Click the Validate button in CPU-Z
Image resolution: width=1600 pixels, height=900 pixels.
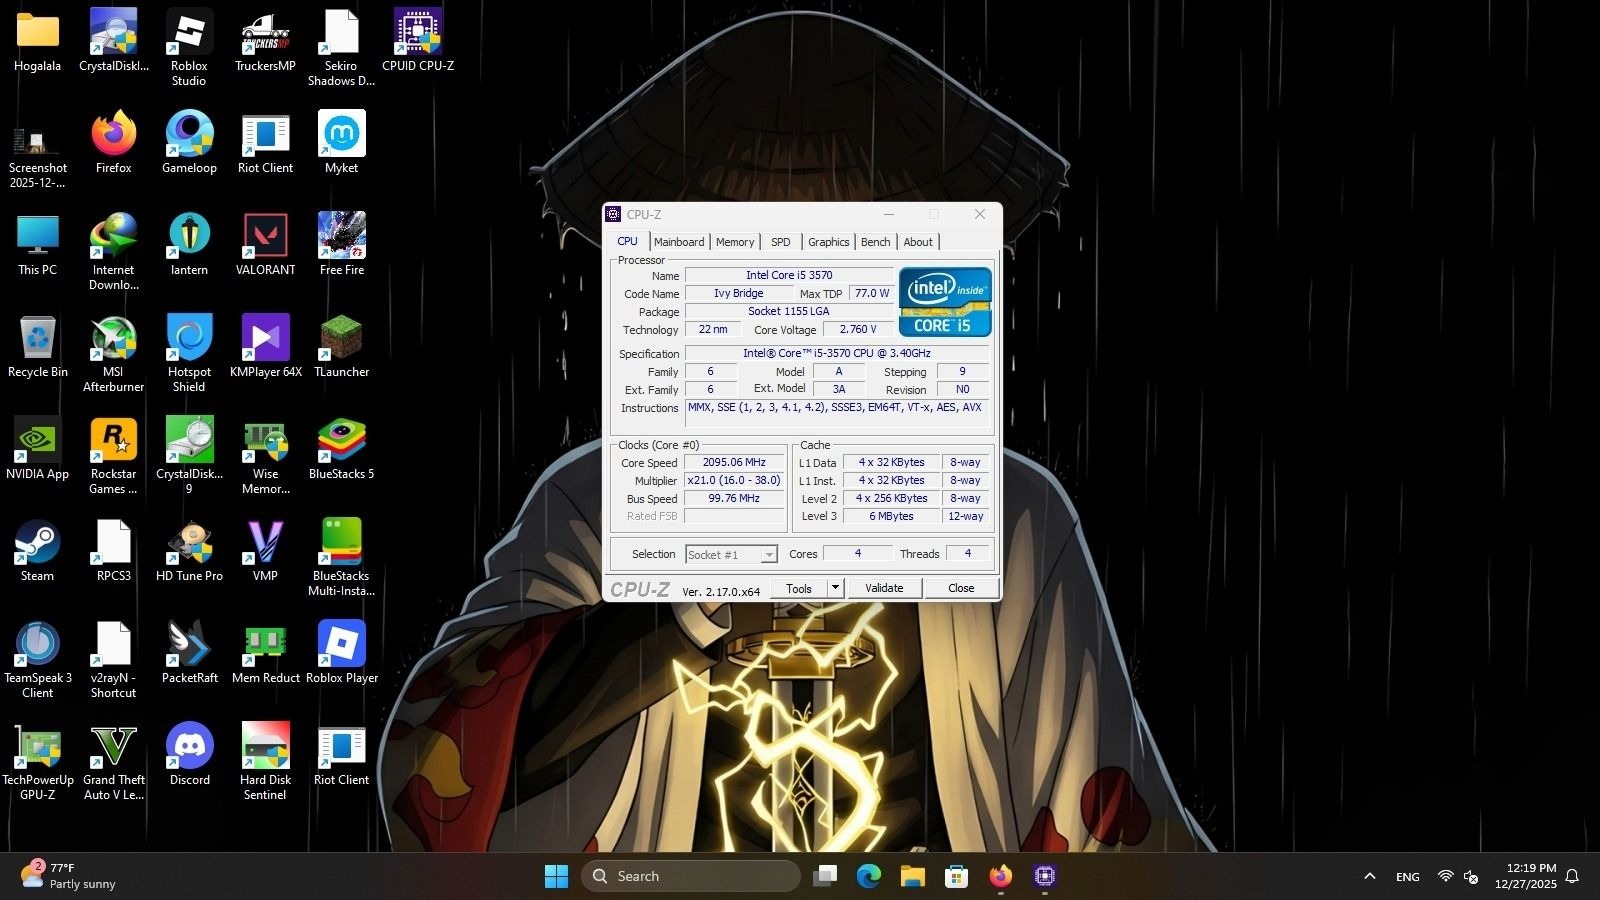point(884,588)
